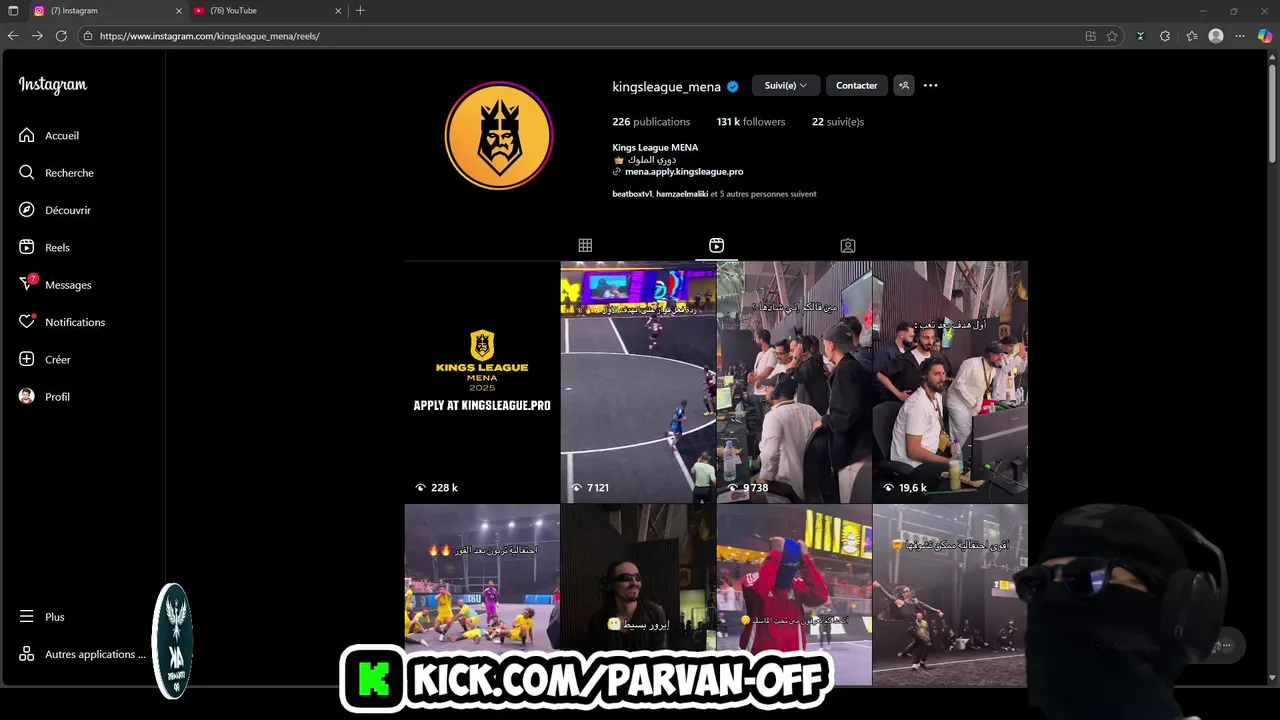Open tab actions menu at top left
The width and height of the screenshot is (1280, 720).
pyautogui.click(x=13, y=10)
